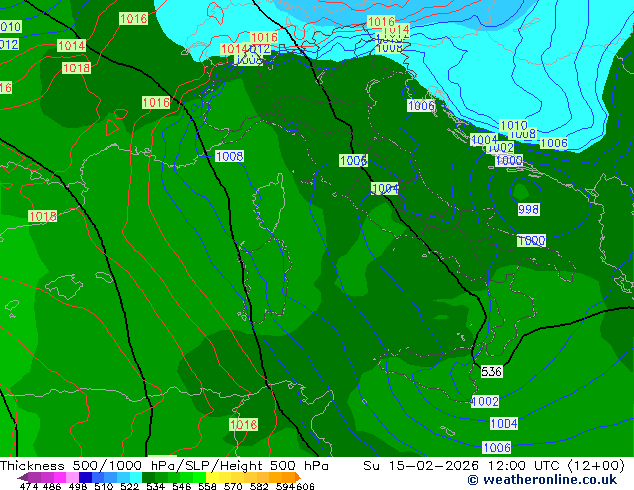The height and width of the screenshot is (490, 634).
Task: Select the legend value 486
Action: [51, 486]
